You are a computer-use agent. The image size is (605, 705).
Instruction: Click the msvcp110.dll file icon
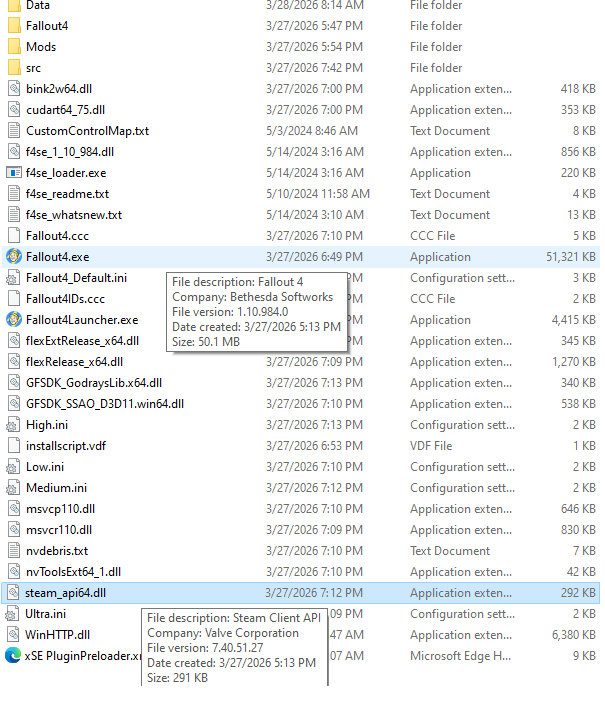click(x=14, y=509)
